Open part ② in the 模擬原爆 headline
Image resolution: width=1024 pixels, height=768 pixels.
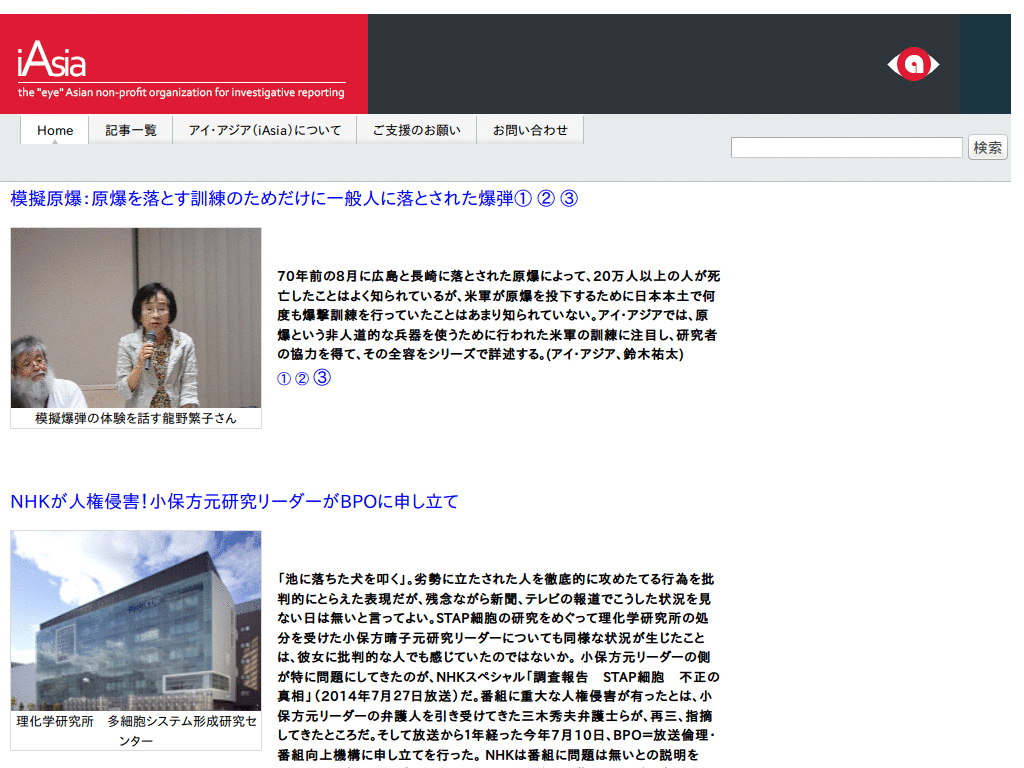546,199
